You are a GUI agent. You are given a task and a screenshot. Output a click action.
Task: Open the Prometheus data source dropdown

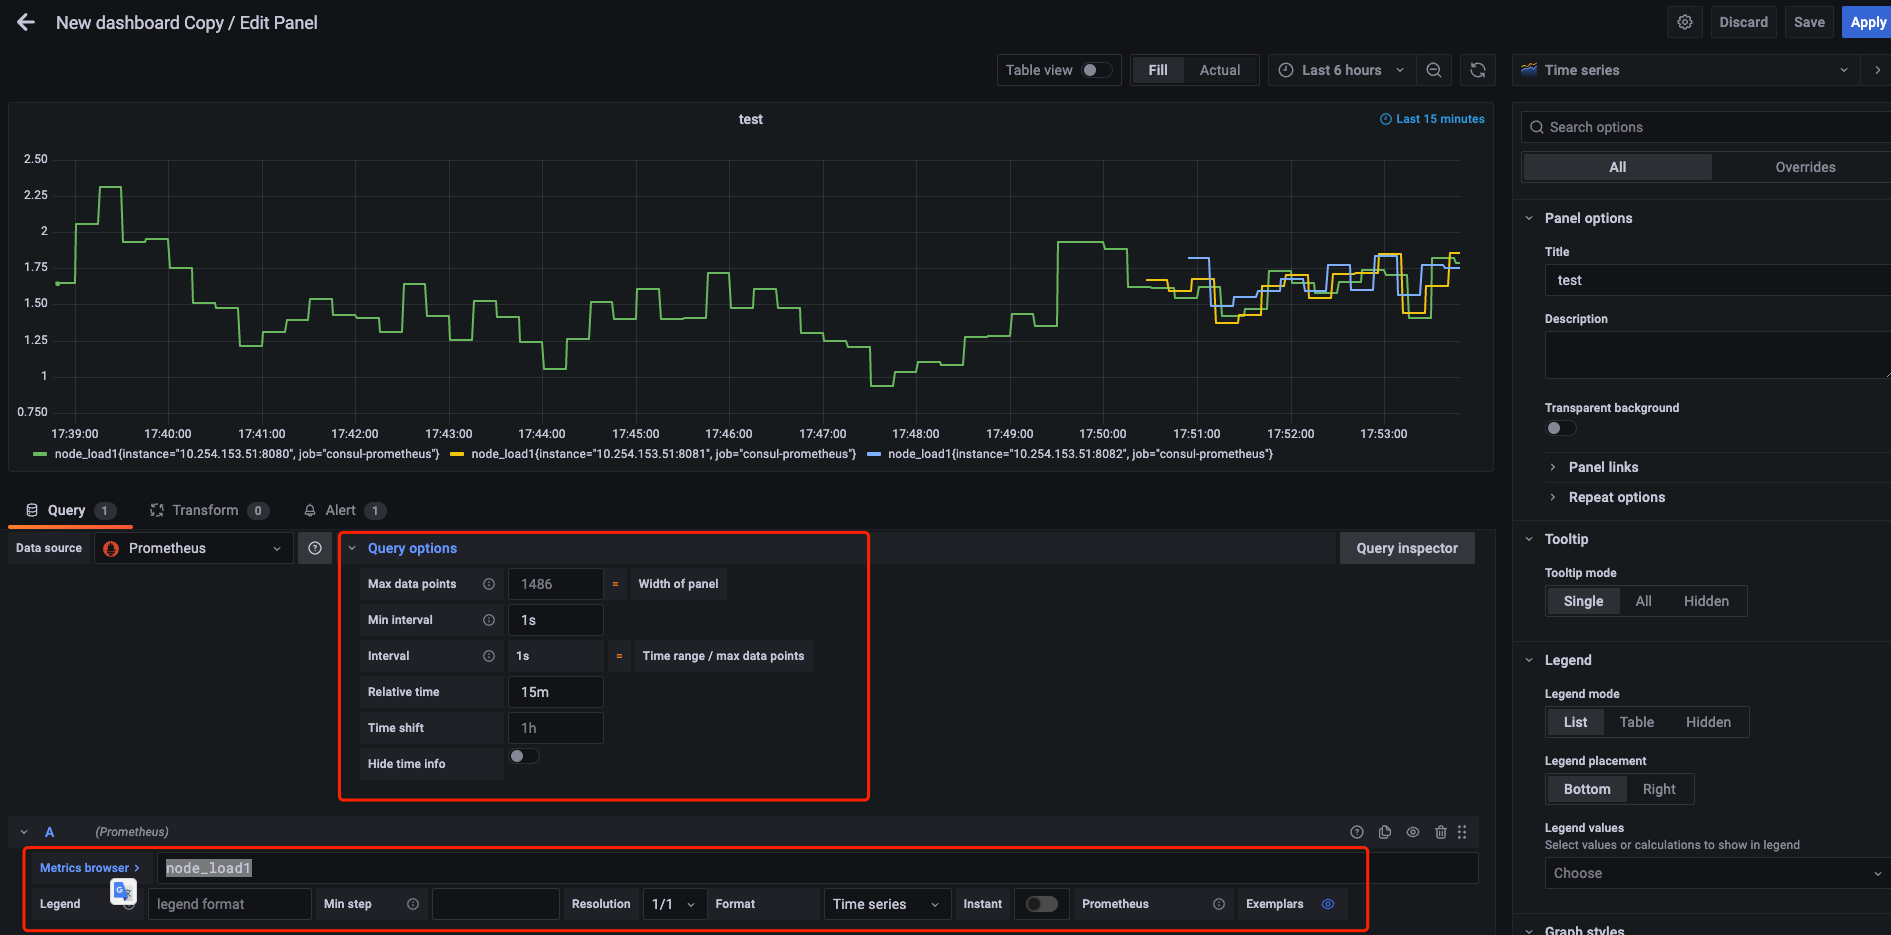click(x=194, y=548)
